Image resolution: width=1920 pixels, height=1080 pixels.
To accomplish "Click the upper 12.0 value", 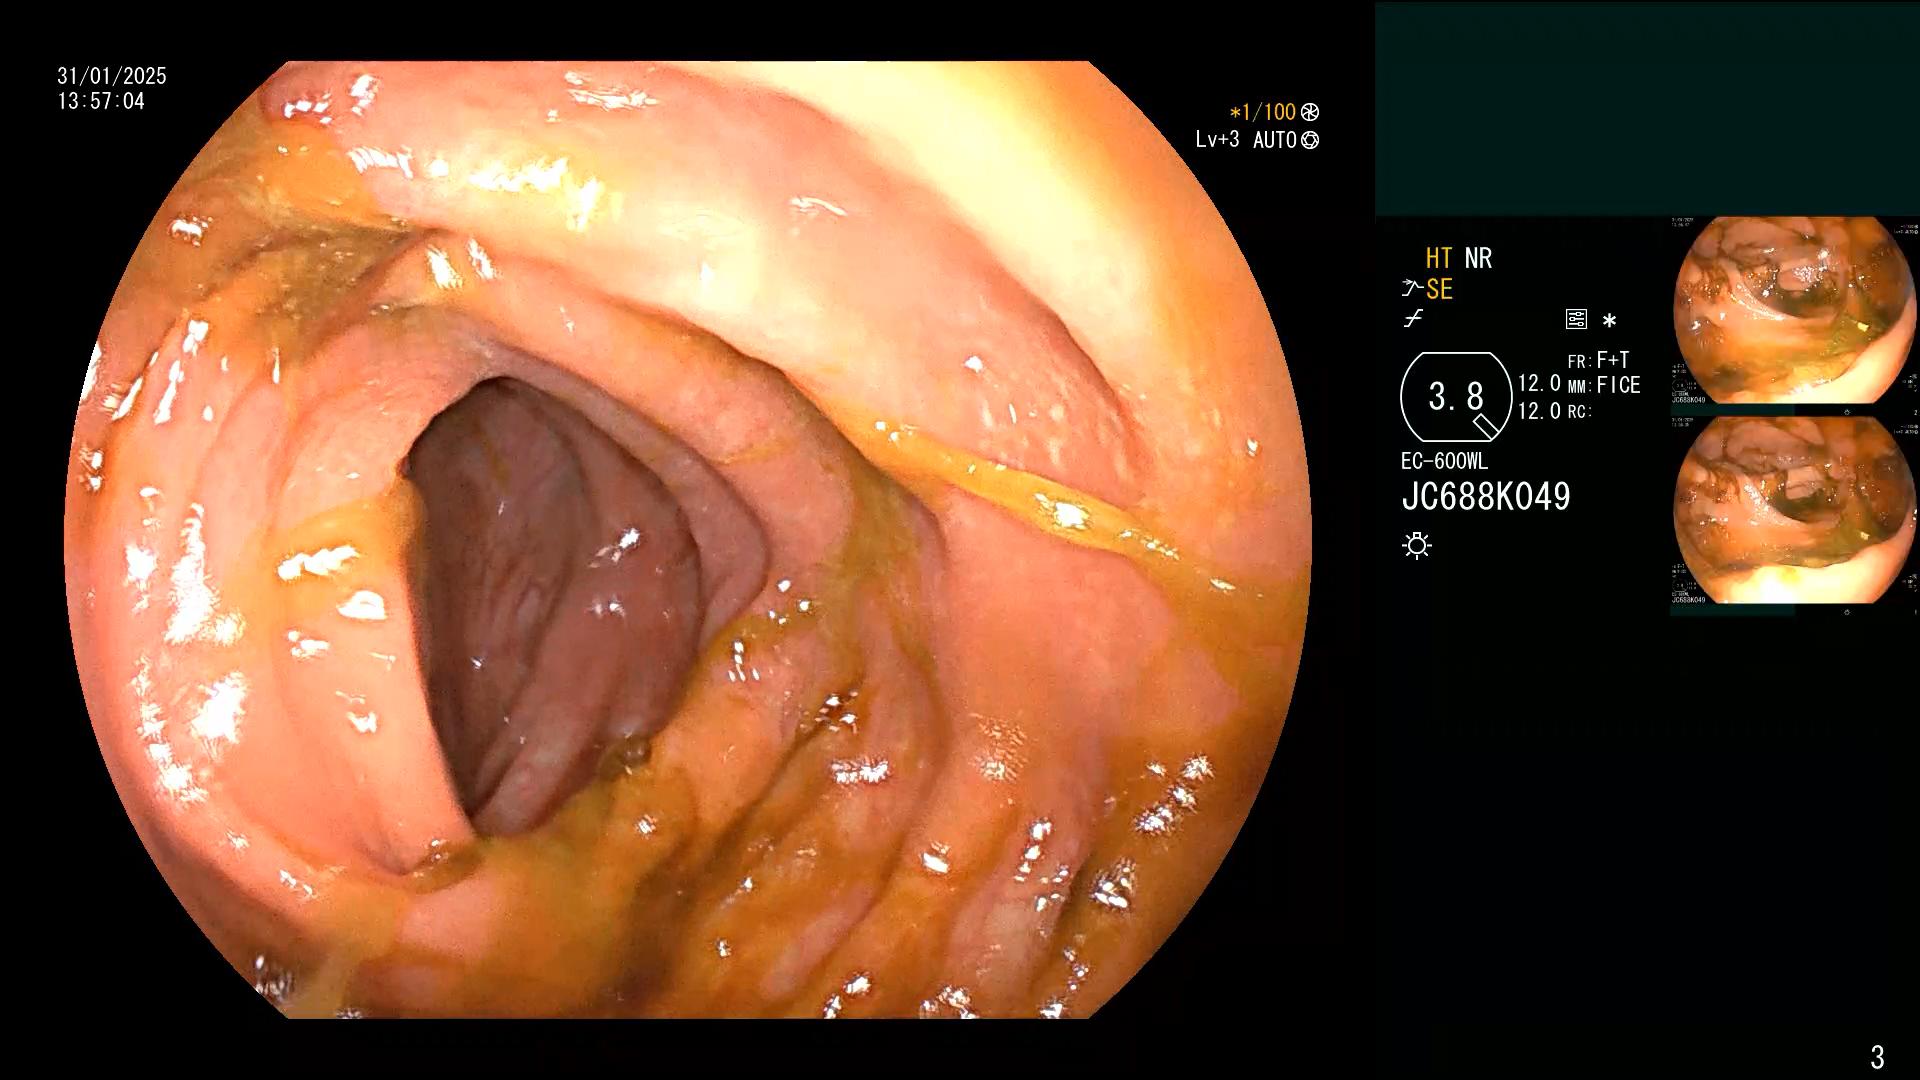I will pyautogui.click(x=1539, y=384).
